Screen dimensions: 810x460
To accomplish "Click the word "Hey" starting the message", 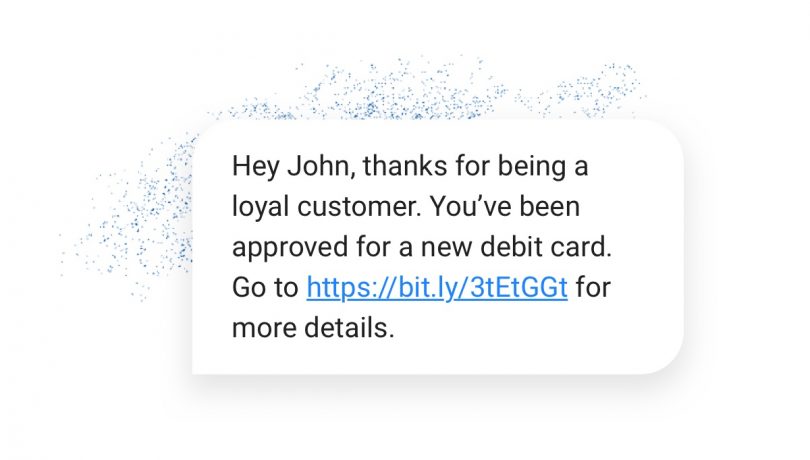I will tap(253, 166).
